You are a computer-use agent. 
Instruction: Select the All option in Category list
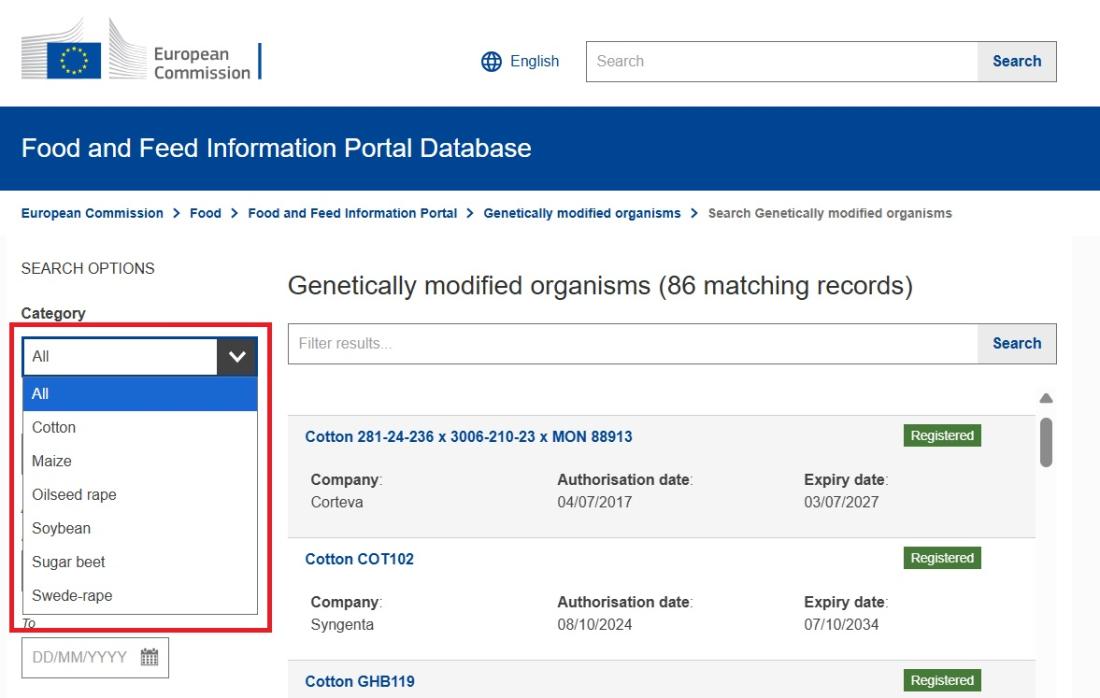point(41,394)
